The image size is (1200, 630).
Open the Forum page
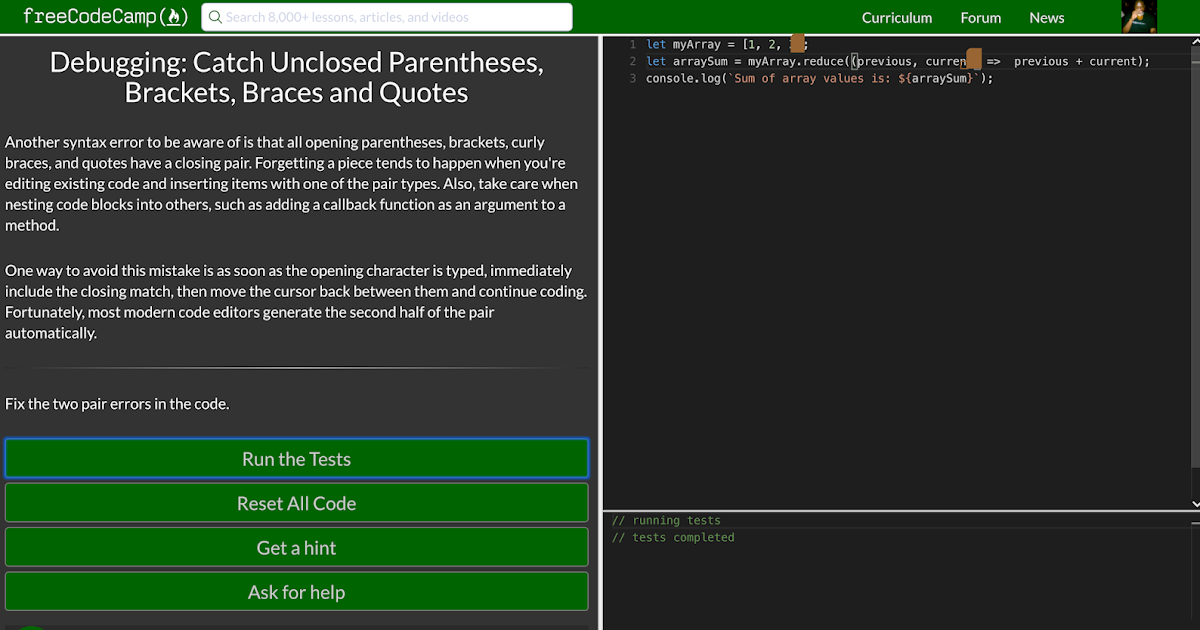coord(980,17)
